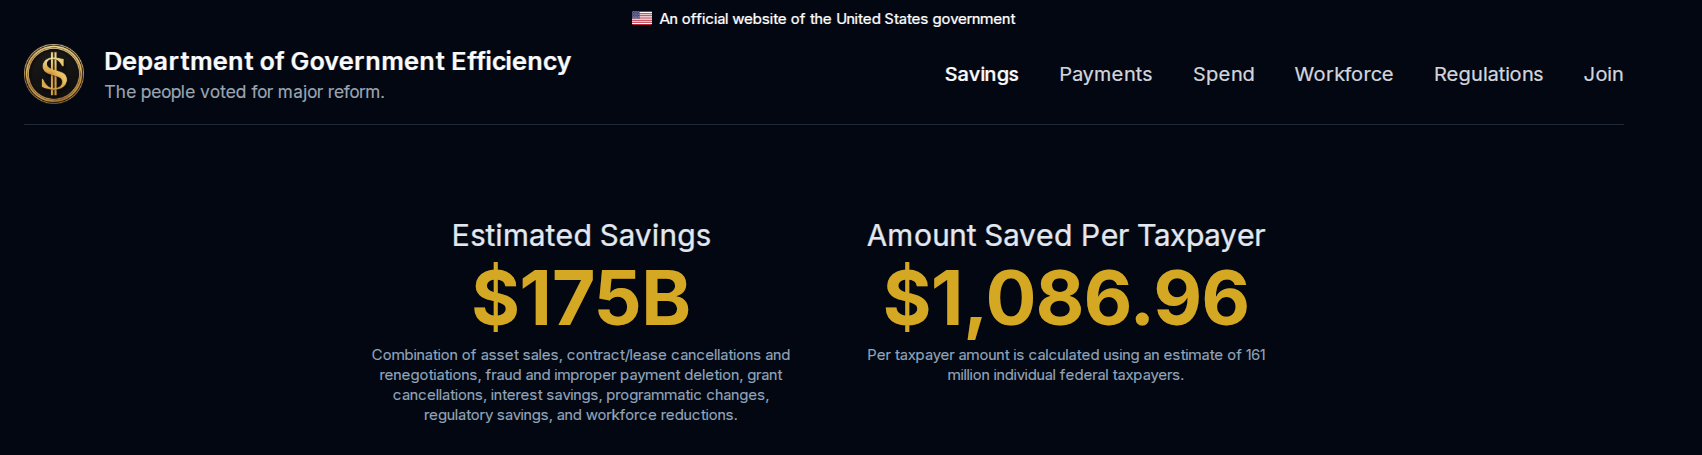The image size is (1702, 455).
Task: Click the Department of Government Efficiency title
Action: [x=337, y=61]
